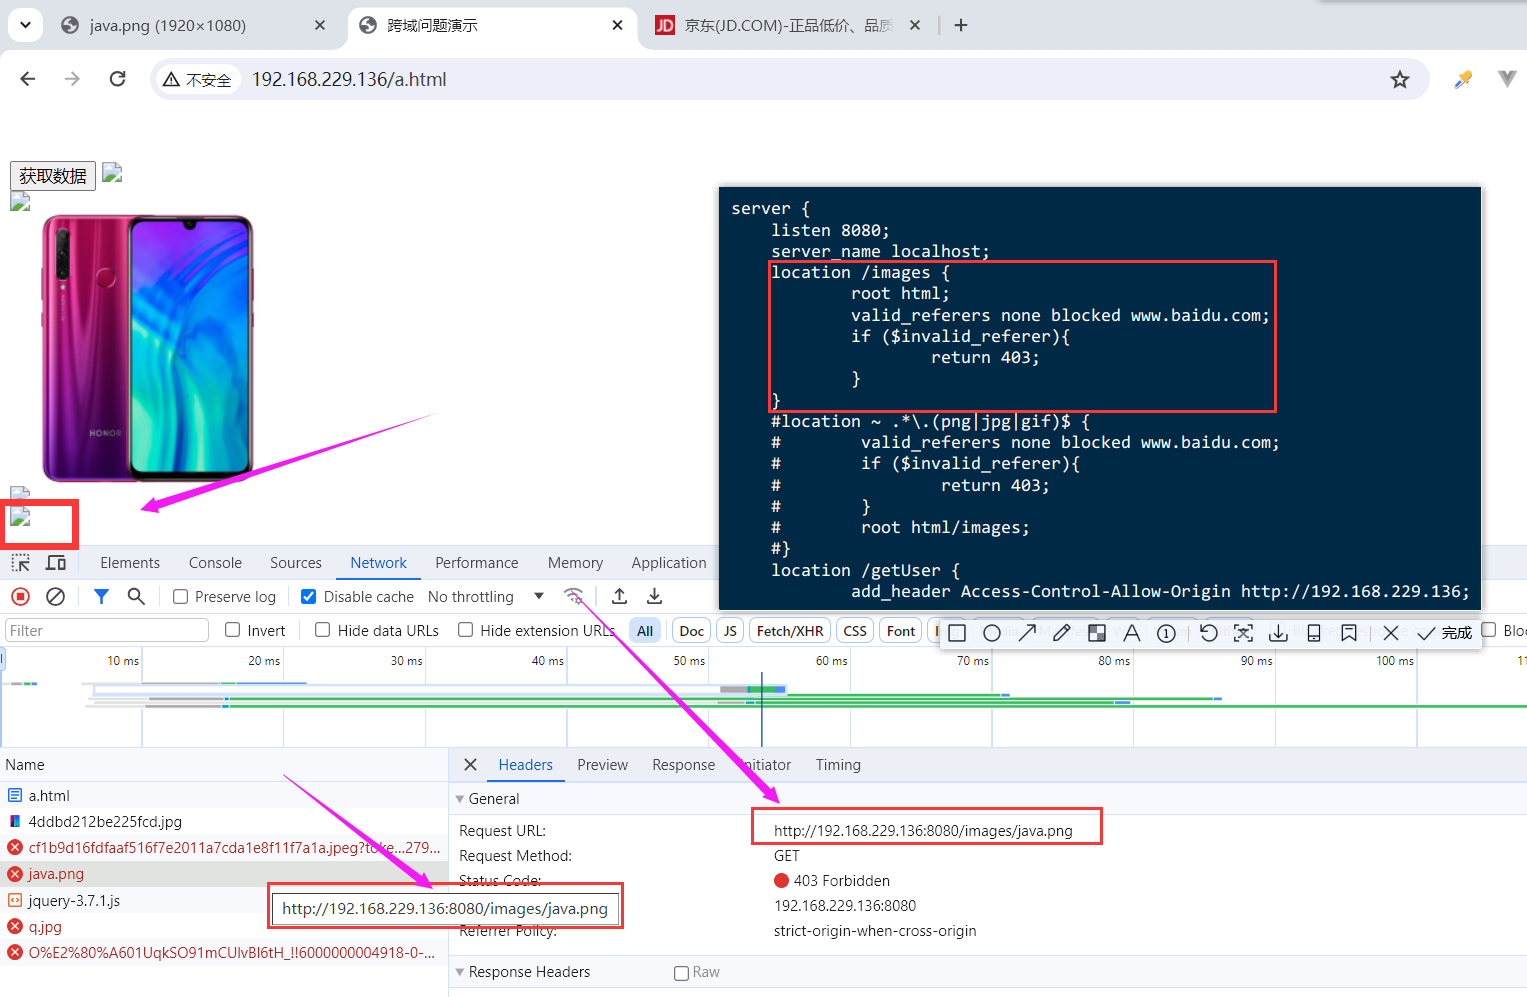The image size is (1527, 997).
Task: Cancel the screenshot with the X icon
Action: [1391, 633]
